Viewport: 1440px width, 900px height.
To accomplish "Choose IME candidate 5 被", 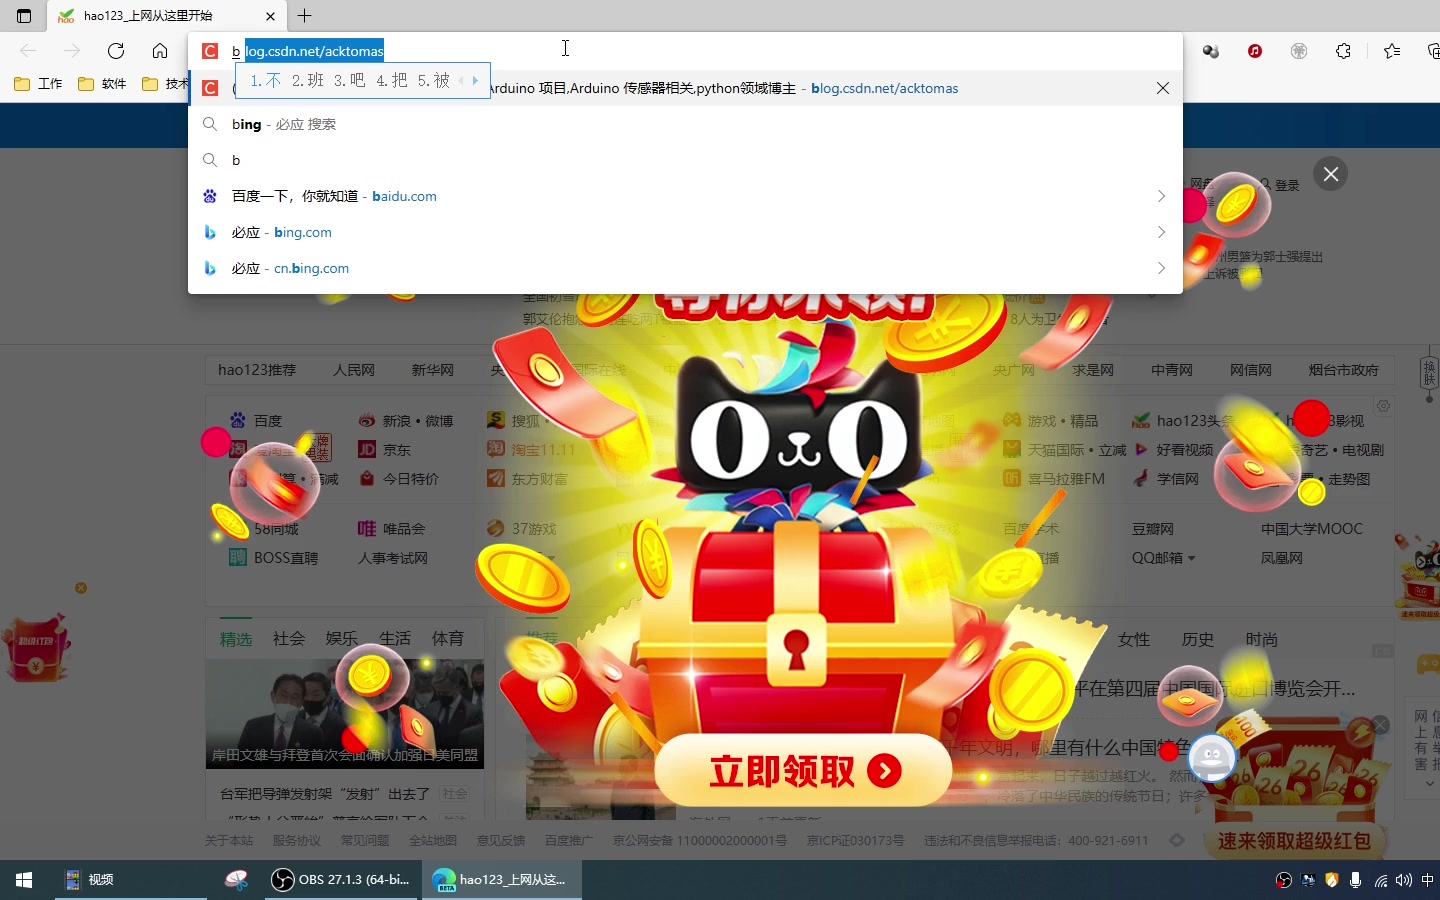I will (x=434, y=81).
